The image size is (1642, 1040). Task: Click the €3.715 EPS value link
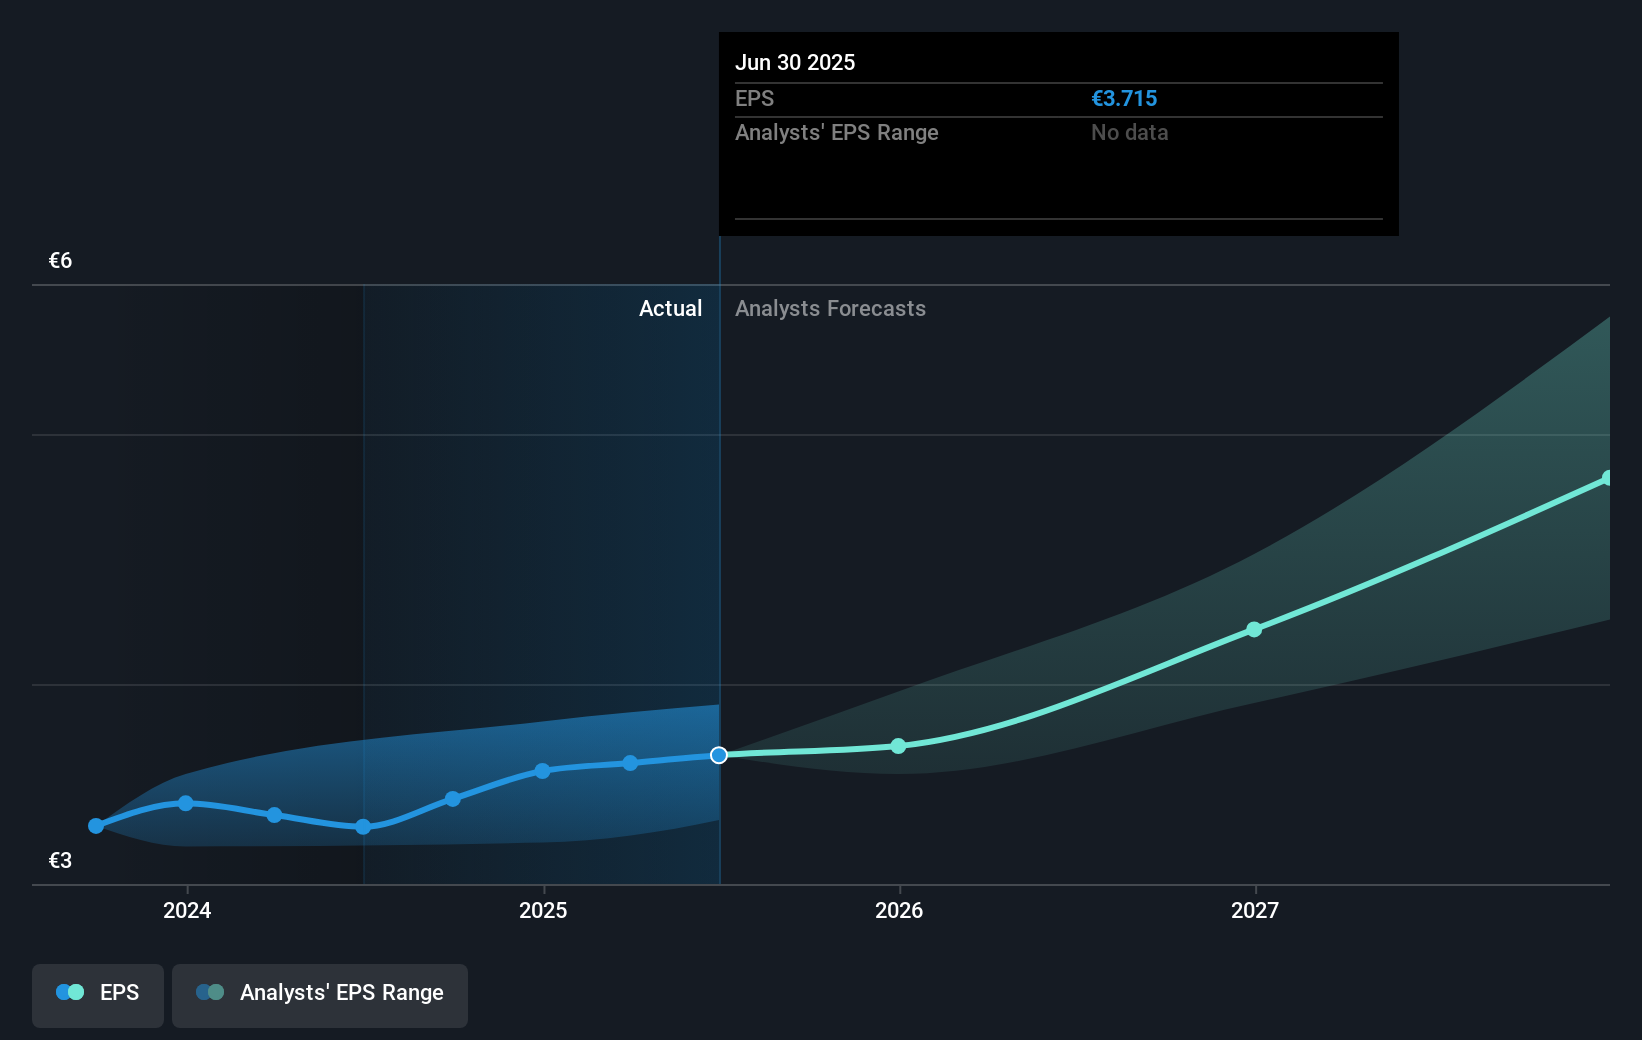[x=1124, y=98]
